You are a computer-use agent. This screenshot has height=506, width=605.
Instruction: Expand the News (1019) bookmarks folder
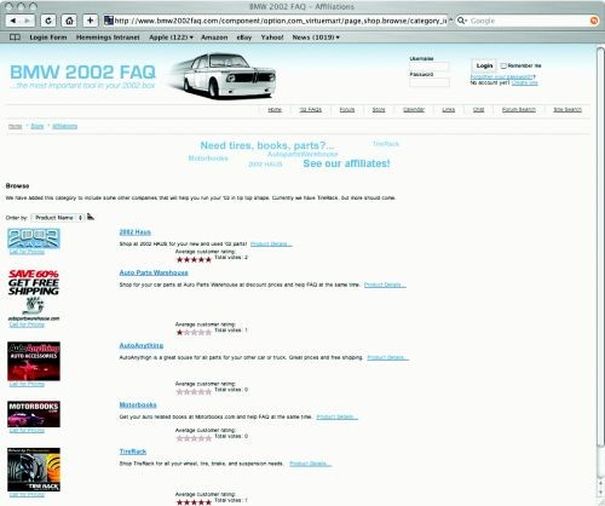point(316,37)
